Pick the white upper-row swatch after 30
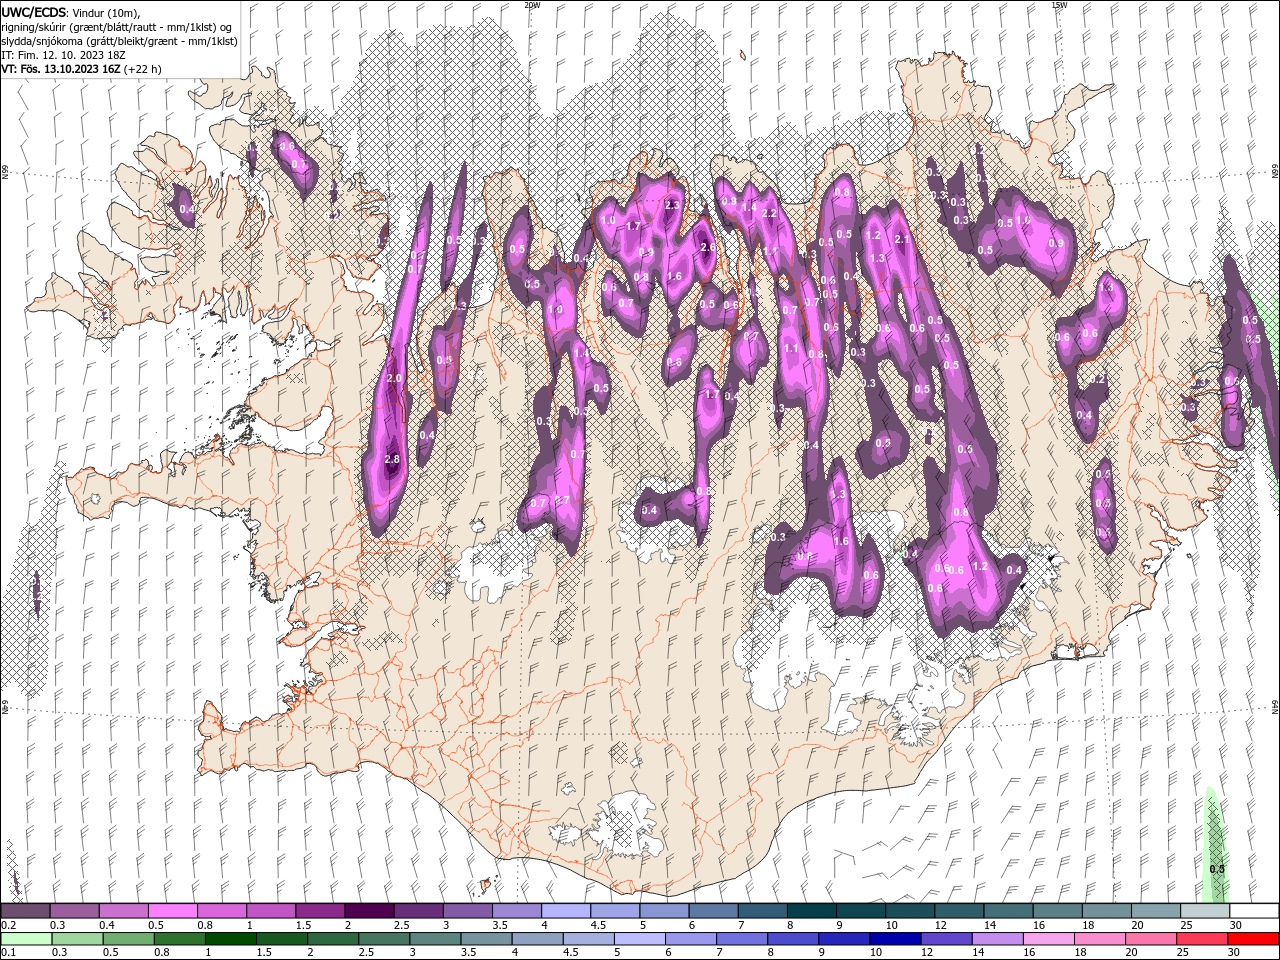 pos(1254,910)
